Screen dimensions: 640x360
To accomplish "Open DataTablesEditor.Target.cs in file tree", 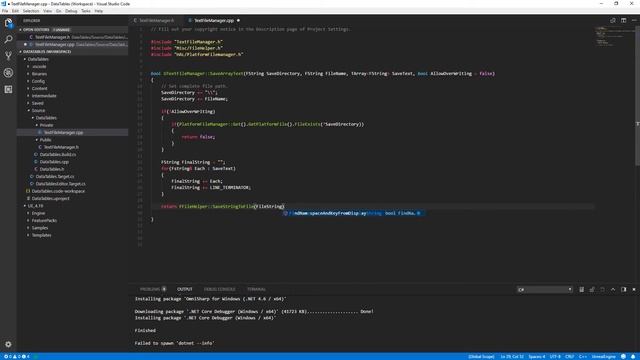I will (60, 184).
